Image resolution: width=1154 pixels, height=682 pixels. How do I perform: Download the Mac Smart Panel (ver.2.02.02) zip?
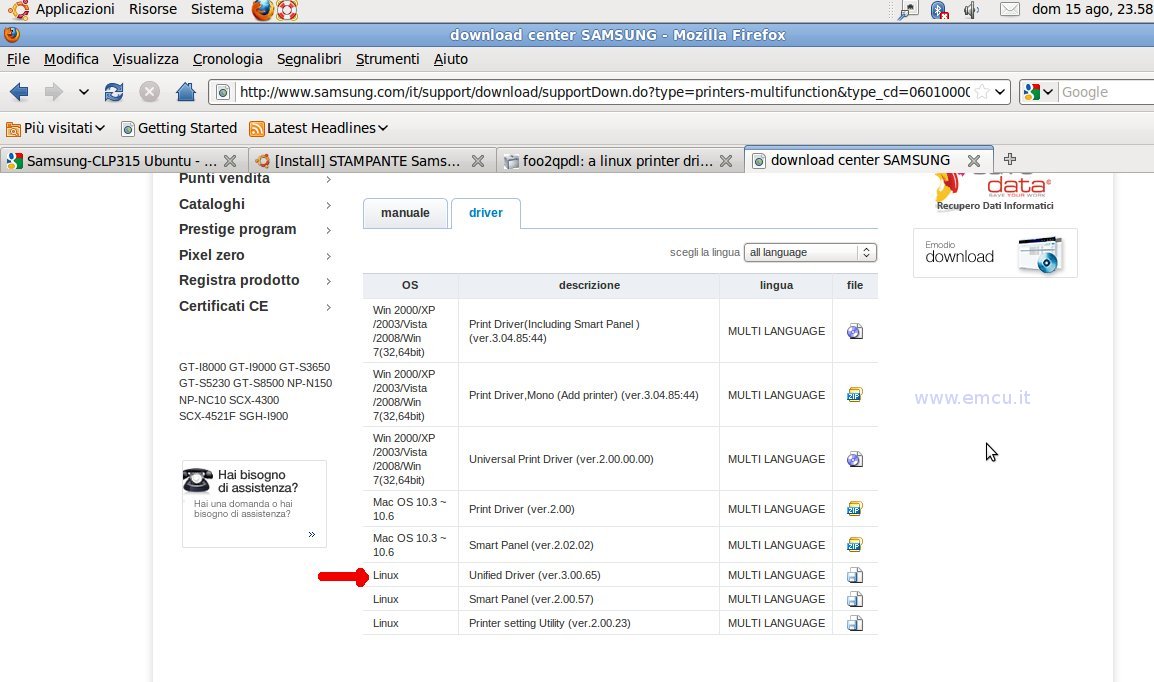854,545
